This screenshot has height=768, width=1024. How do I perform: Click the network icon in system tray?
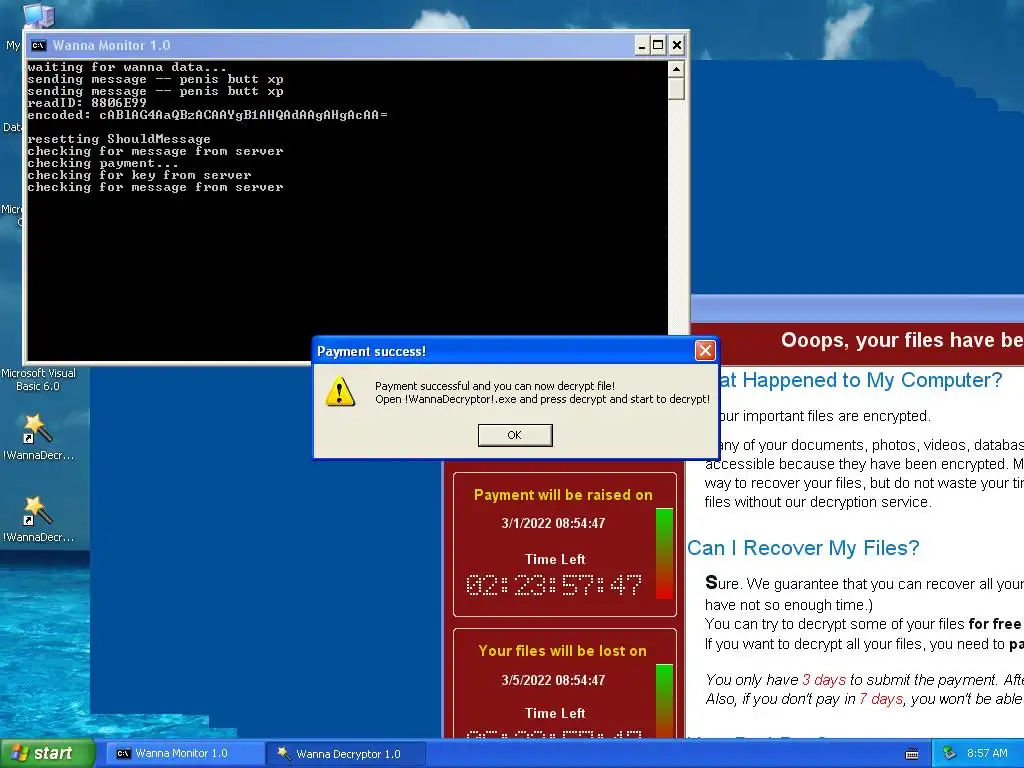[x=949, y=754]
